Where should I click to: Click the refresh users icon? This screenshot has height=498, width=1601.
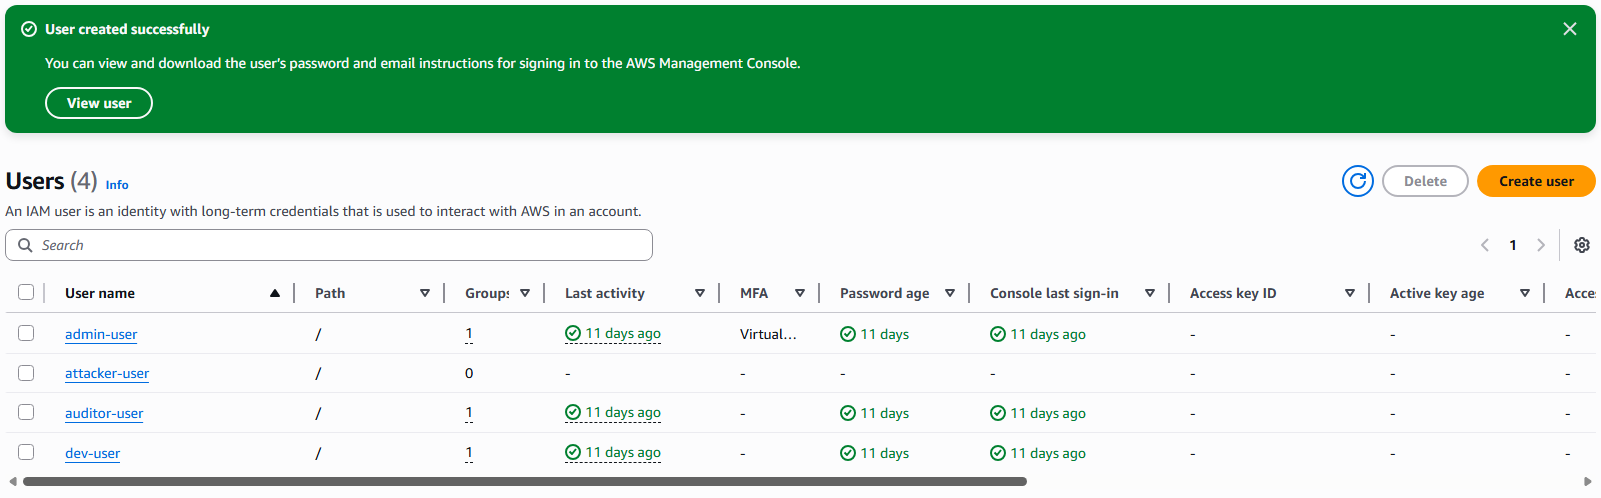1357,181
